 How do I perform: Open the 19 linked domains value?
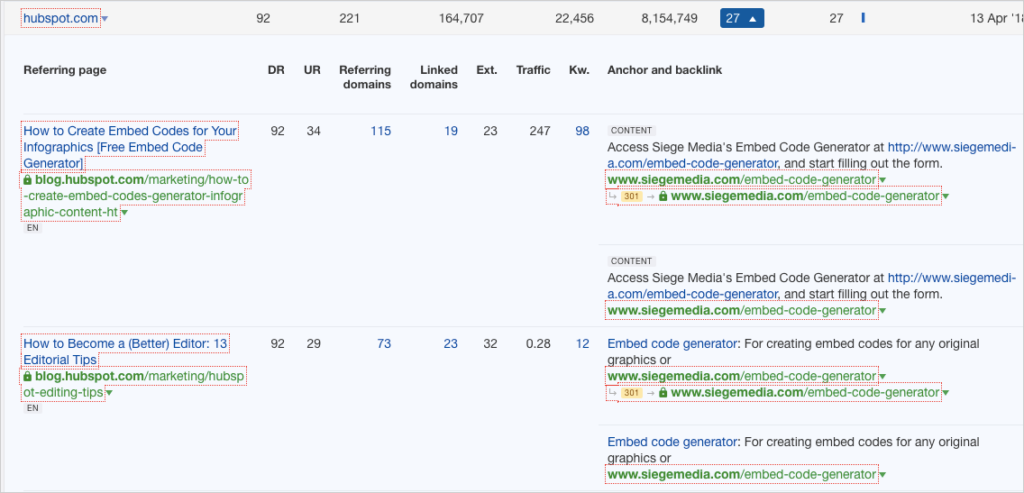pyautogui.click(x=451, y=131)
